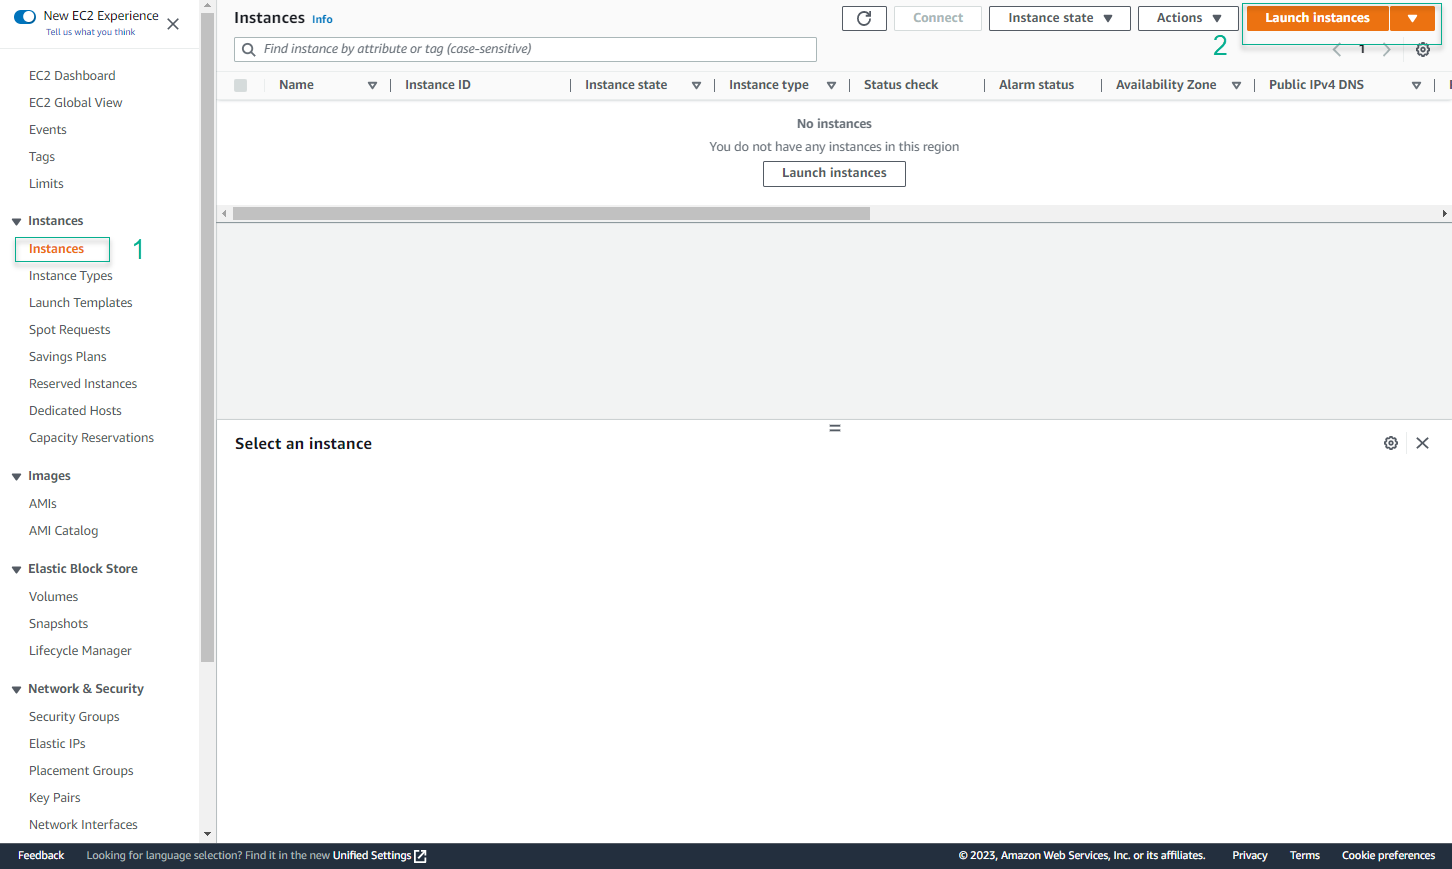Click horizontal scrollbar right arrow
The width and height of the screenshot is (1452, 869).
(x=1444, y=213)
